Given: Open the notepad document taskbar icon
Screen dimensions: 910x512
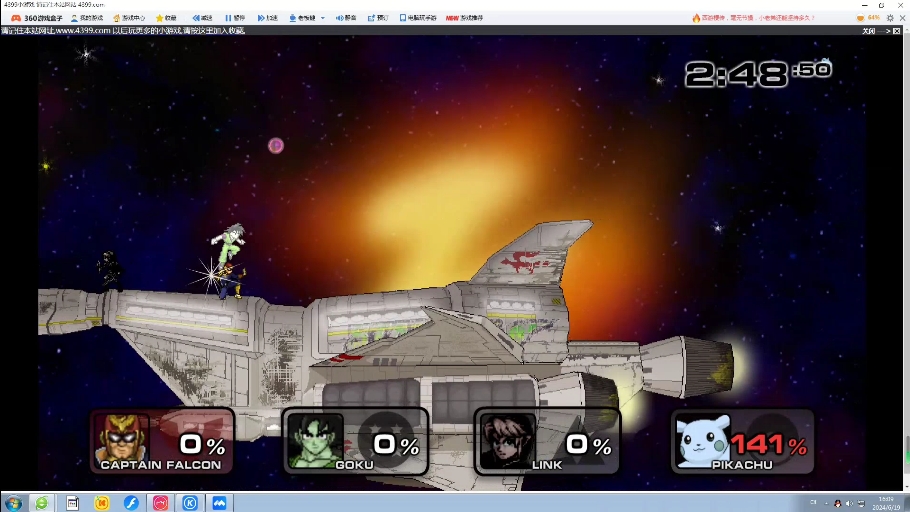Looking at the screenshot, I should 72,503.
